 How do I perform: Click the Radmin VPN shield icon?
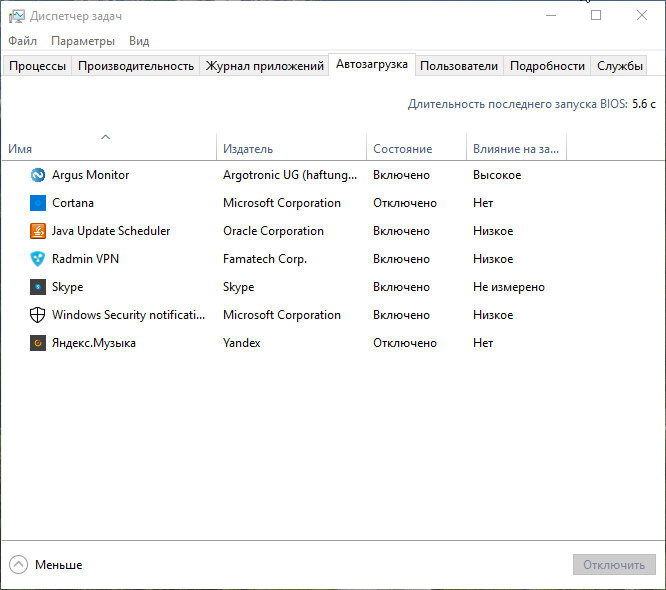click(38, 259)
